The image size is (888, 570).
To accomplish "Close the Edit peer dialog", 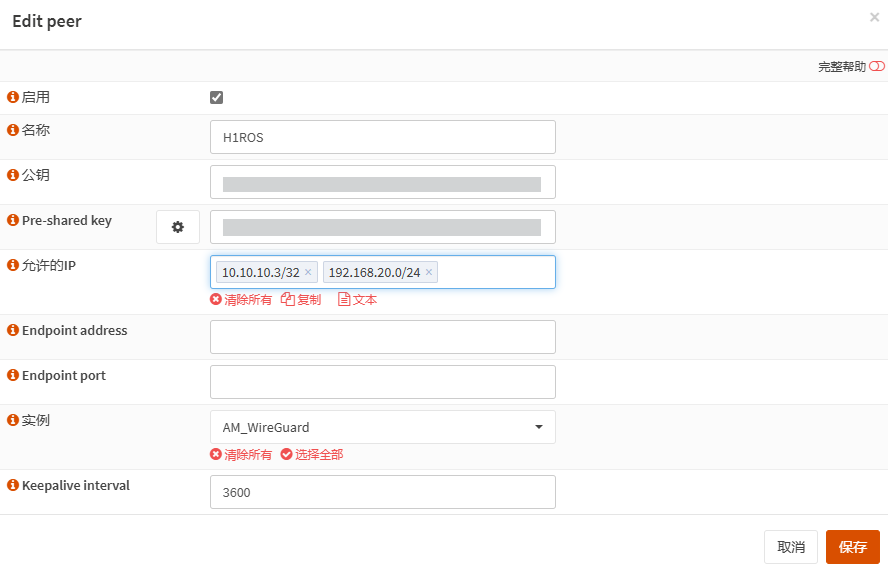I will tap(874, 17).
